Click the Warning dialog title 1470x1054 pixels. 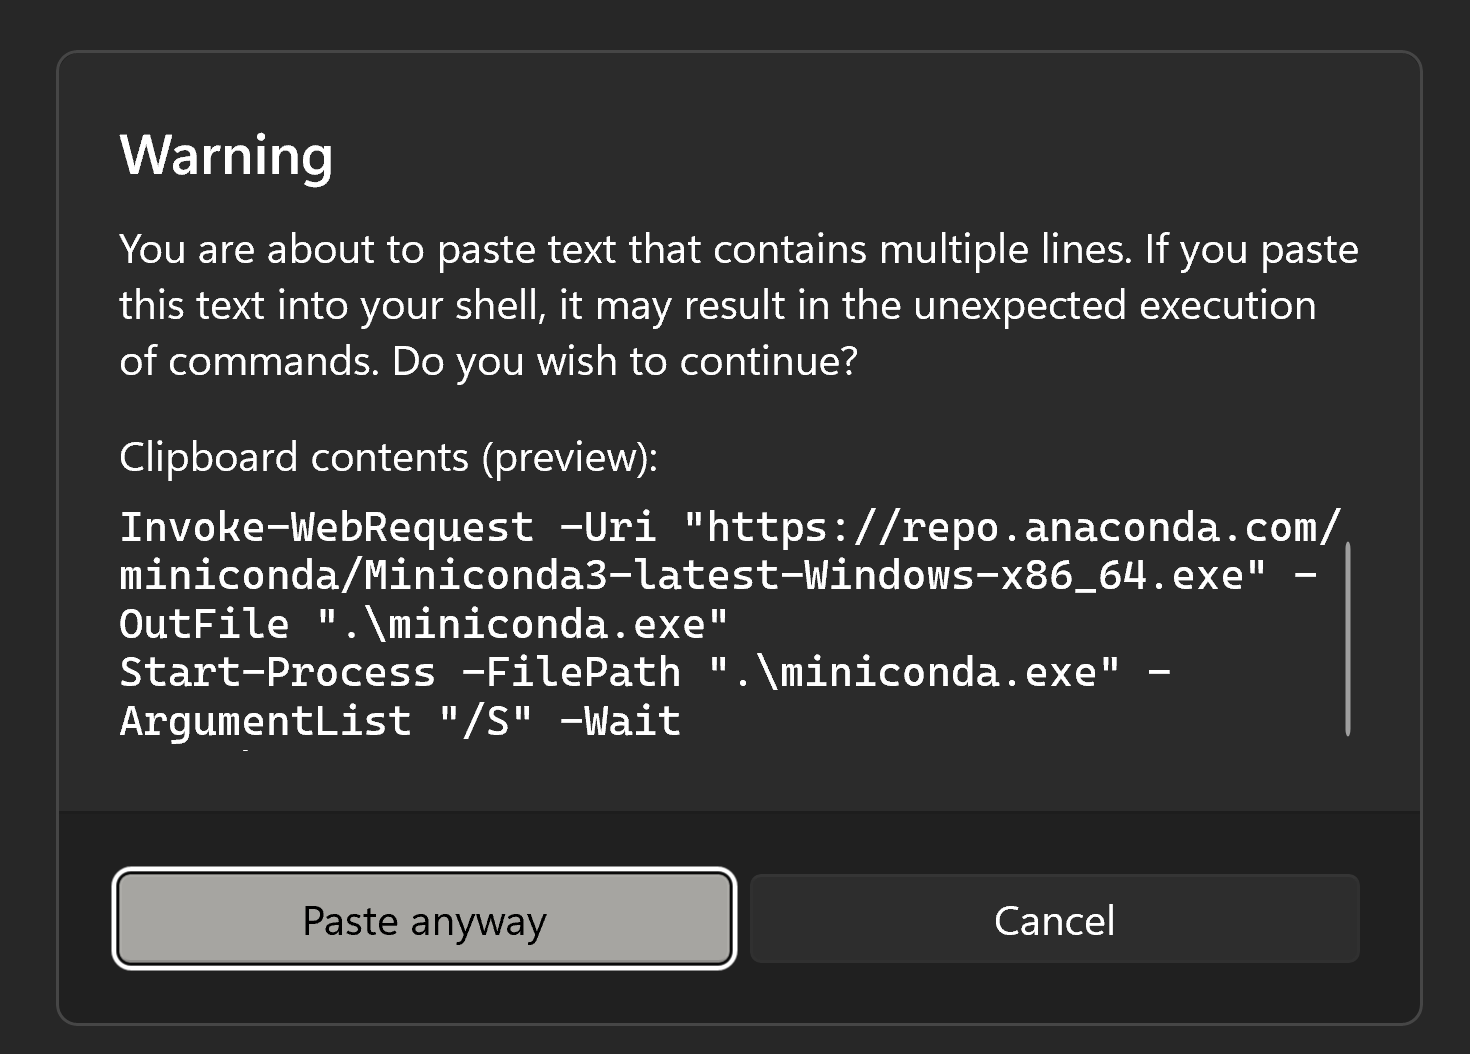(226, 155)
